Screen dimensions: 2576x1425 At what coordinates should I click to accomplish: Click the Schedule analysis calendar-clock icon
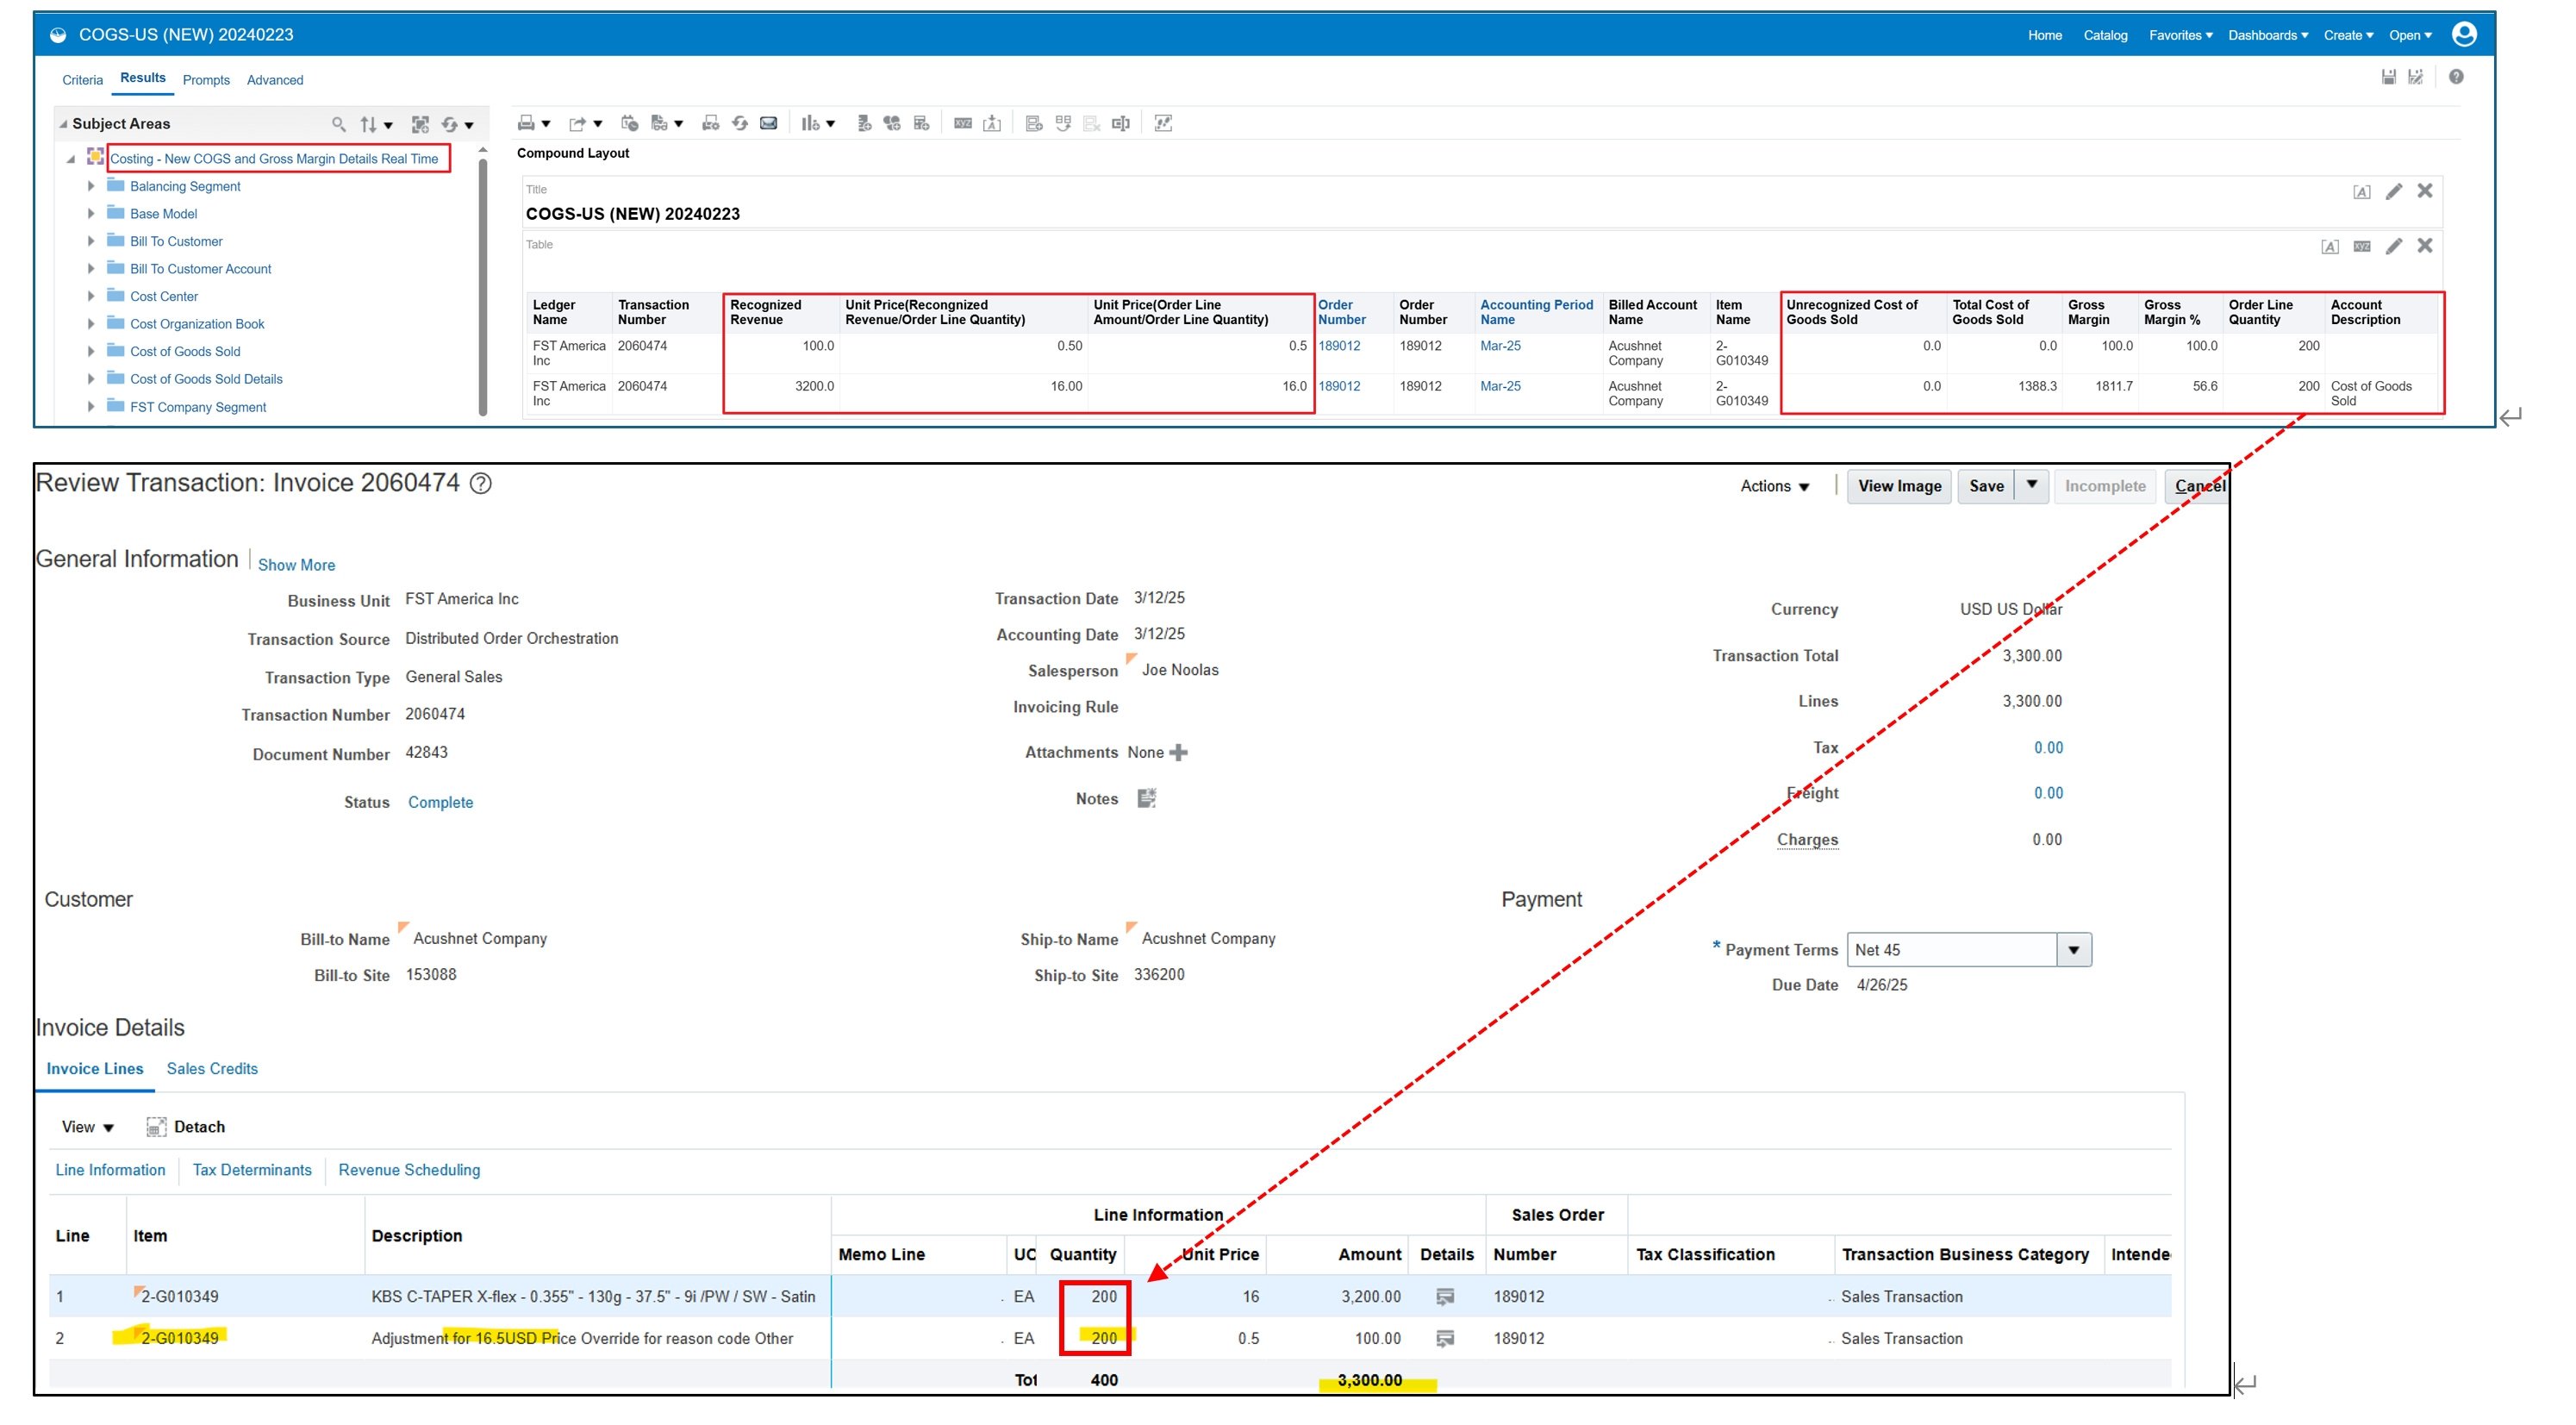[x=629, y=123]
